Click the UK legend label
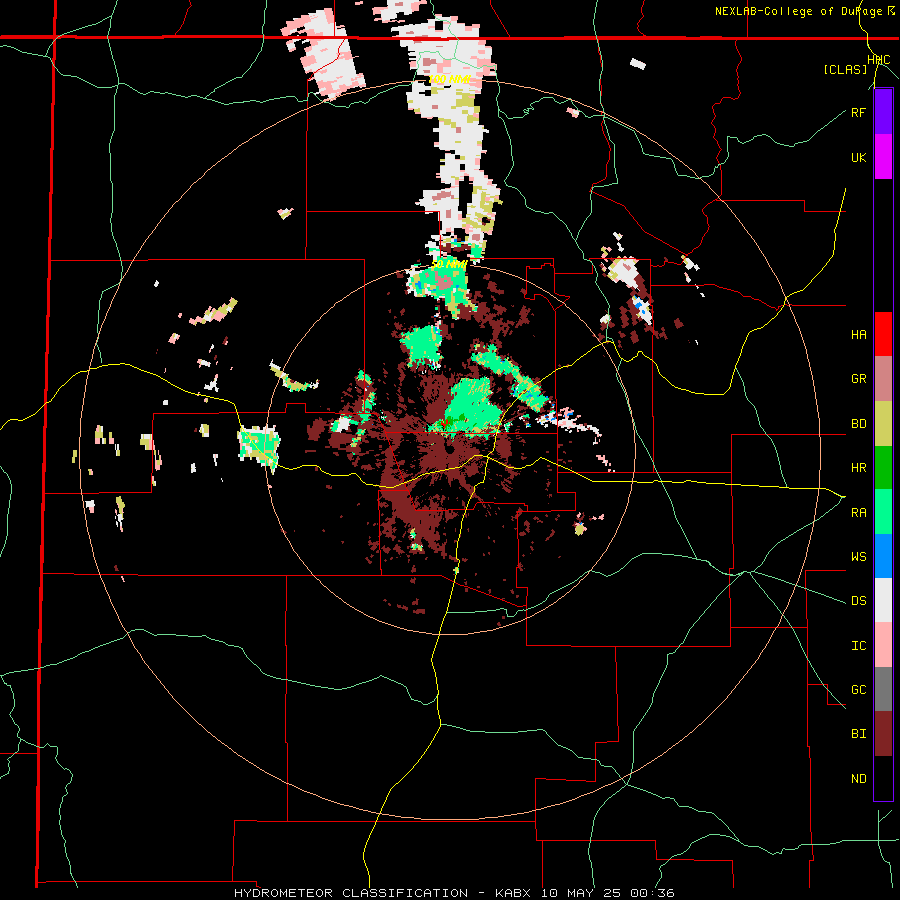 click(x=858, y=157)
